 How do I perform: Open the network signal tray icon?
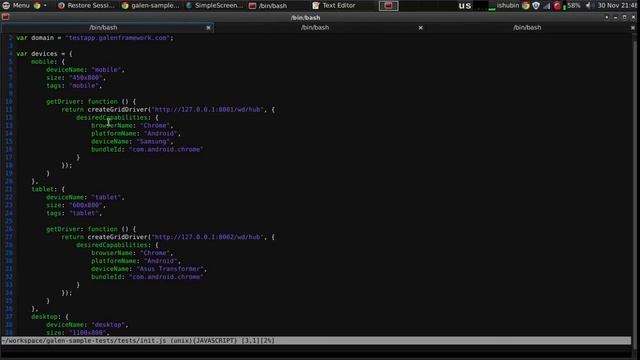[547, 6]
